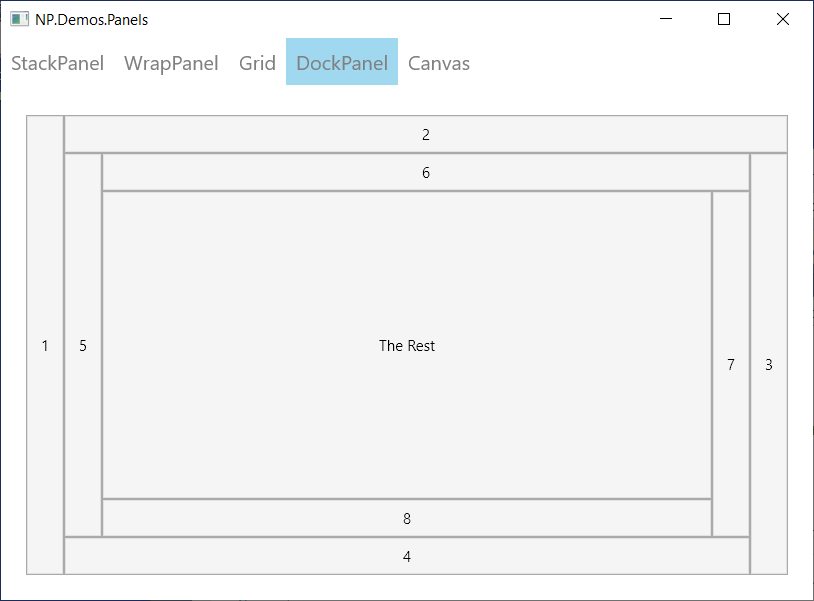Click inner right button labeled 7
814x601 pixels.
click(731, 364)
